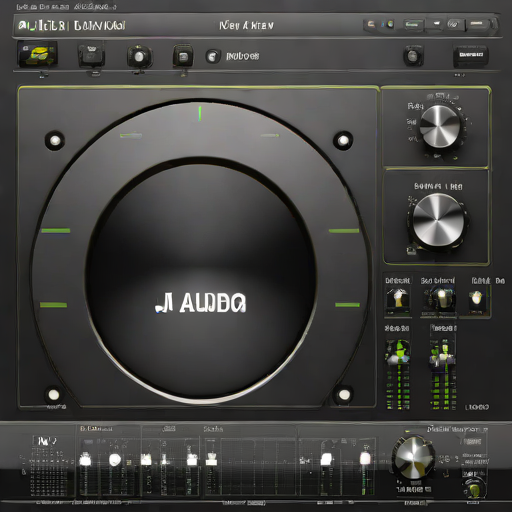Click the garbled text label beside the small round toolbar icon
The height and width of the screenshot is (512, 512).
click(x=243, y=56)
